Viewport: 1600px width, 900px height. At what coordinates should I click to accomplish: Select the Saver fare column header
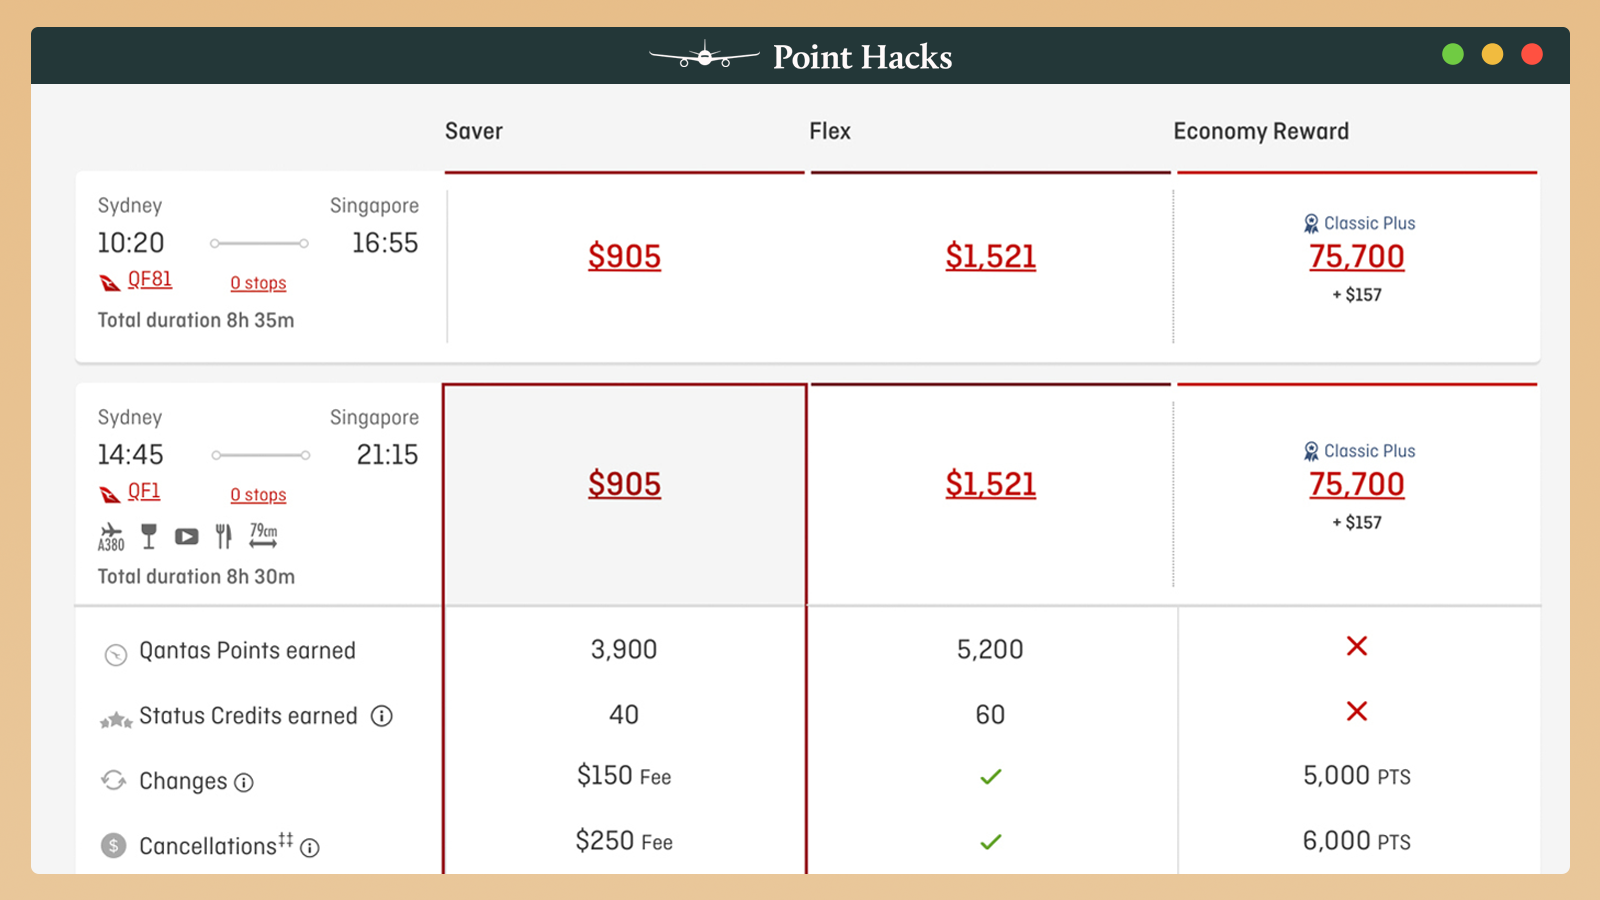(474, 132)
